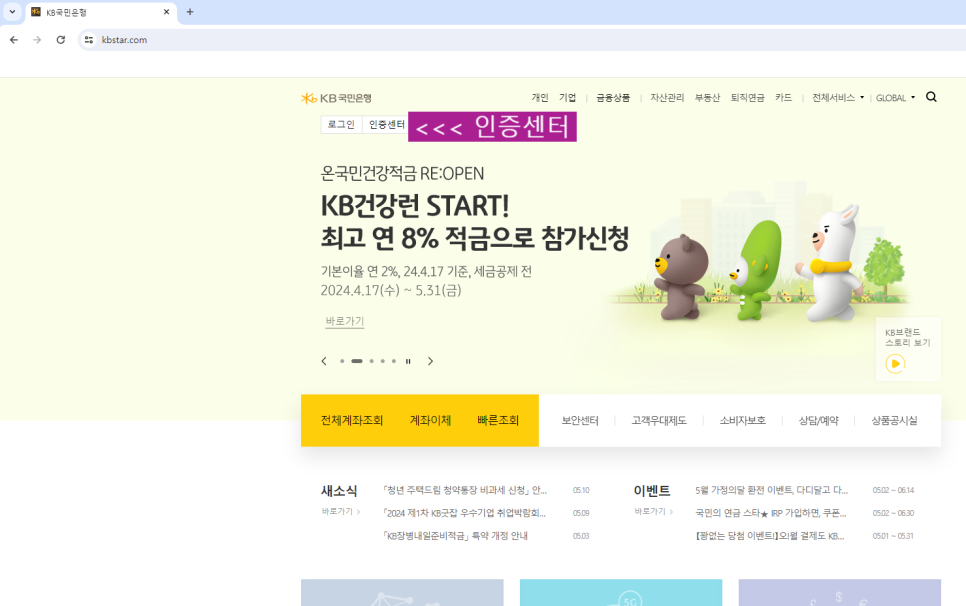Open the 보안센터 link
Screen dimensions: 966x606
pyautogui.click(x=580, y=420)
